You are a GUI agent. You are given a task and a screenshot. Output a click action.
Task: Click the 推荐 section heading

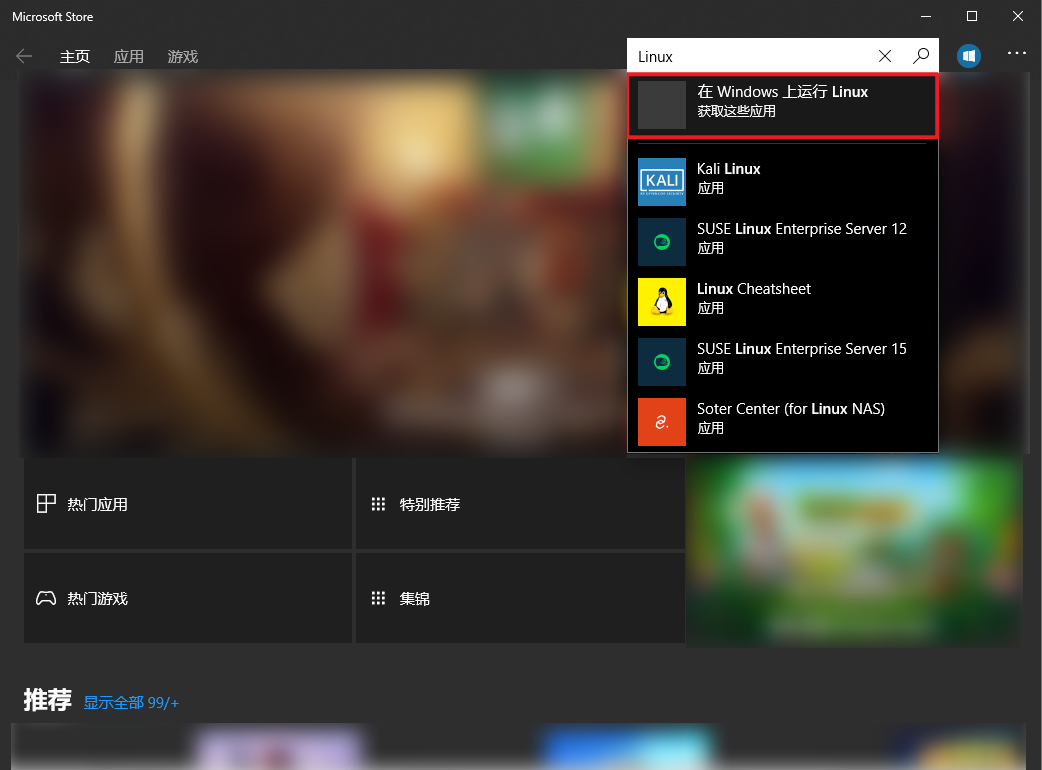coord(47,700)
